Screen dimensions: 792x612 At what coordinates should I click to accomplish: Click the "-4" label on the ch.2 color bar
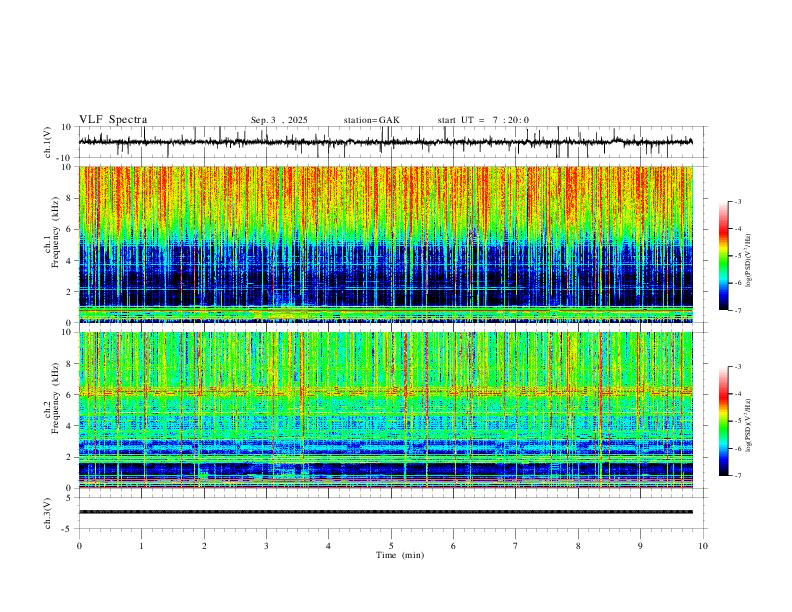coord(738,394)
